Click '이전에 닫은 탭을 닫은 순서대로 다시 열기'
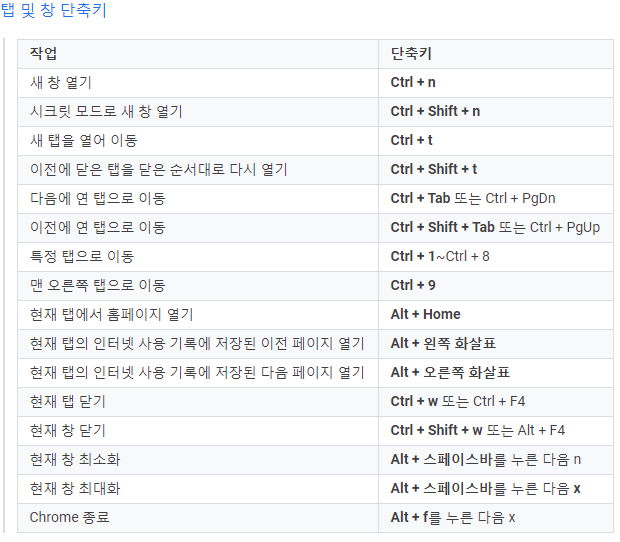The height and width of the screenshot is (542, 620). coord(159,169)
